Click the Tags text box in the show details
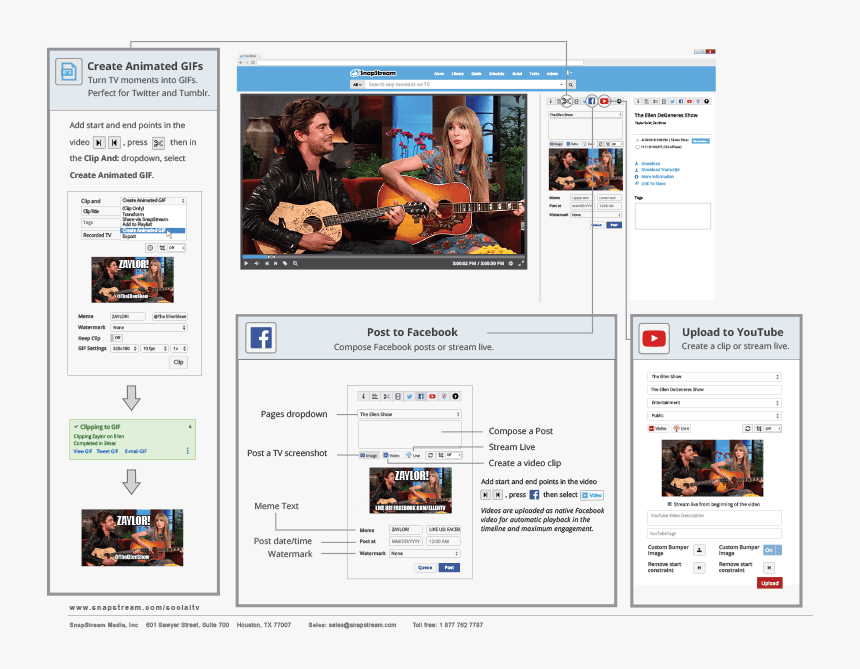 (672, 216)
